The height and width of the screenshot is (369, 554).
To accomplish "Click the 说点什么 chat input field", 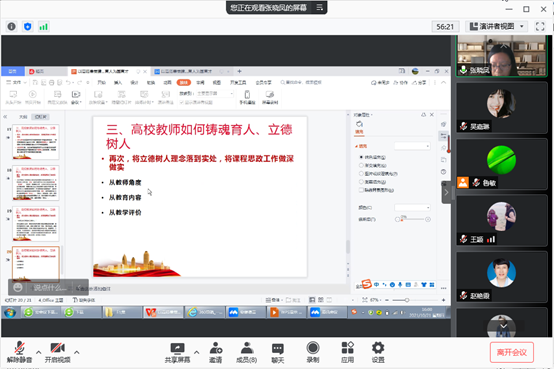I will pos(49,288).
